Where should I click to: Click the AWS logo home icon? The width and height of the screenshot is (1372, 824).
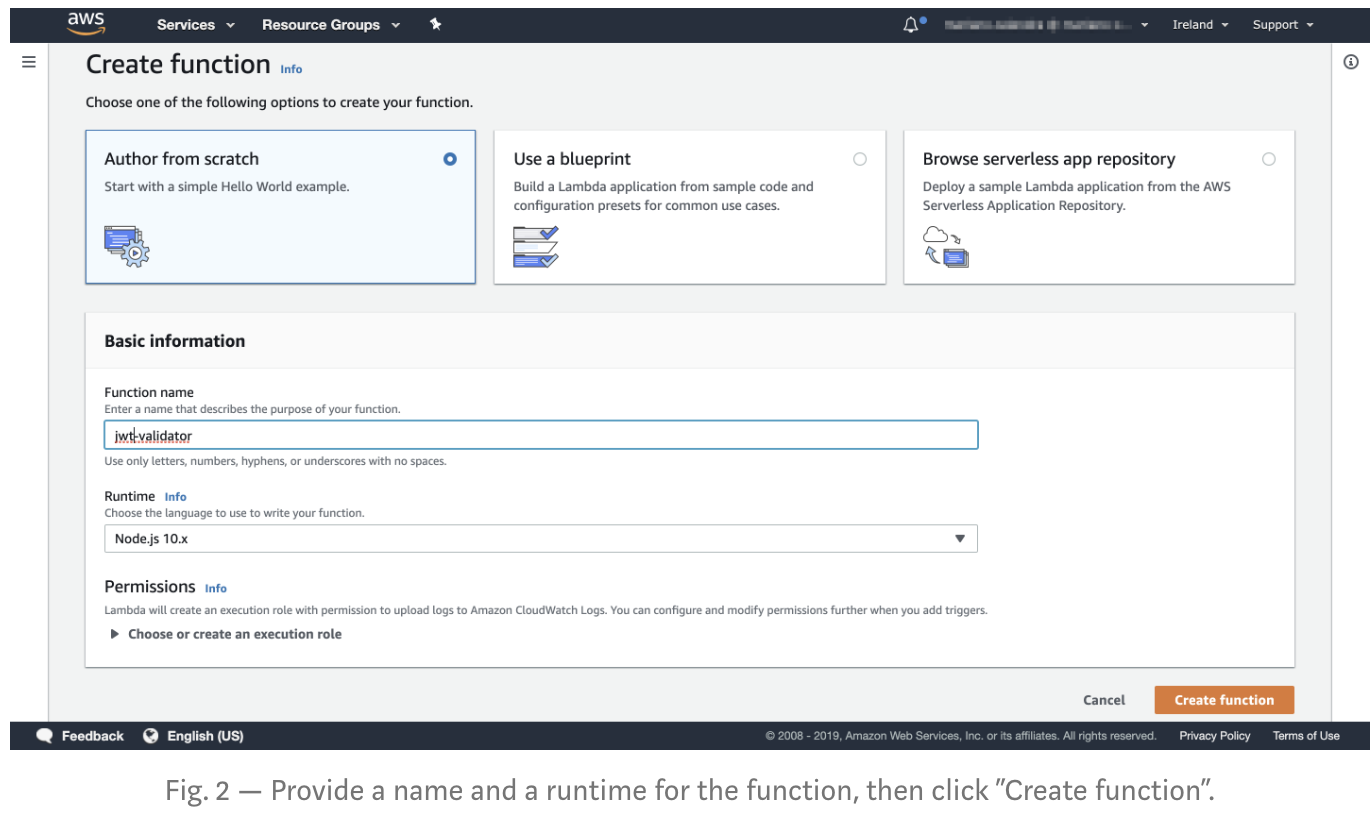(87, 24)
